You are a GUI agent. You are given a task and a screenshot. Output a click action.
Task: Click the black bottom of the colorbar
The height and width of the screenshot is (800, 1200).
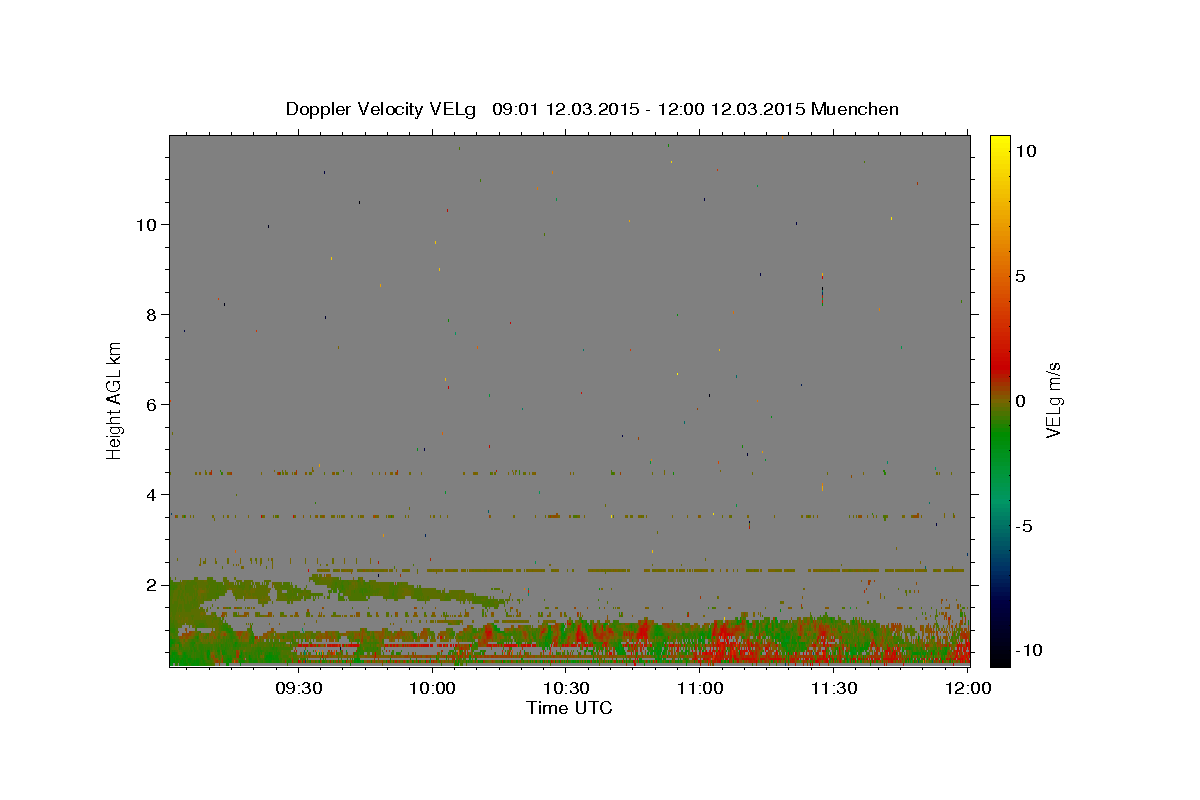pyautogui.click(x=999, y=655)
